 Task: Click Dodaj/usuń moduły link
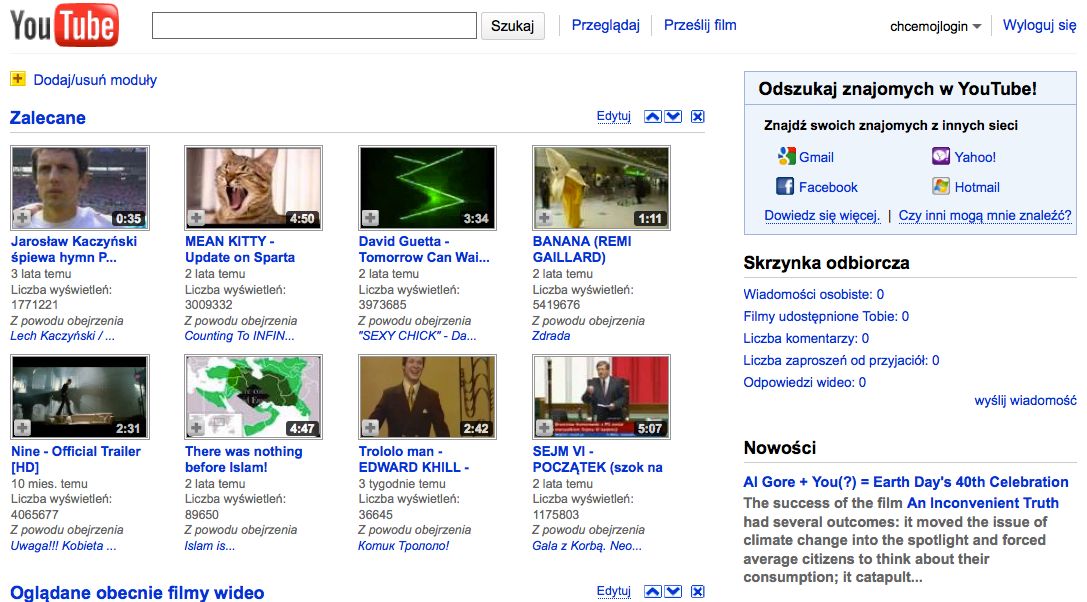pos(95,80)
